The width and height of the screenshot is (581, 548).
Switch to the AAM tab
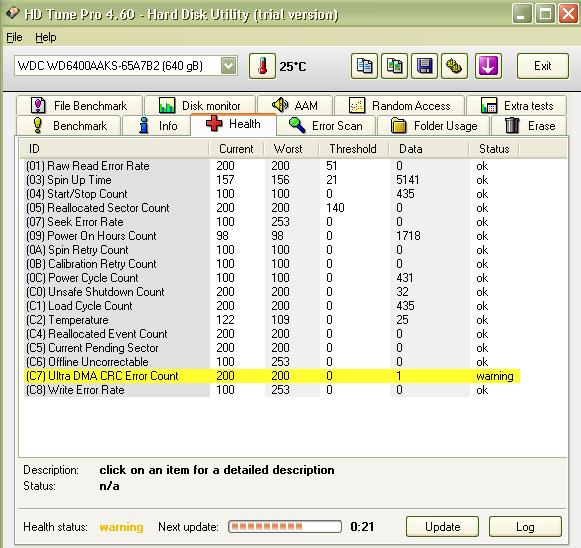click(295, 106)
